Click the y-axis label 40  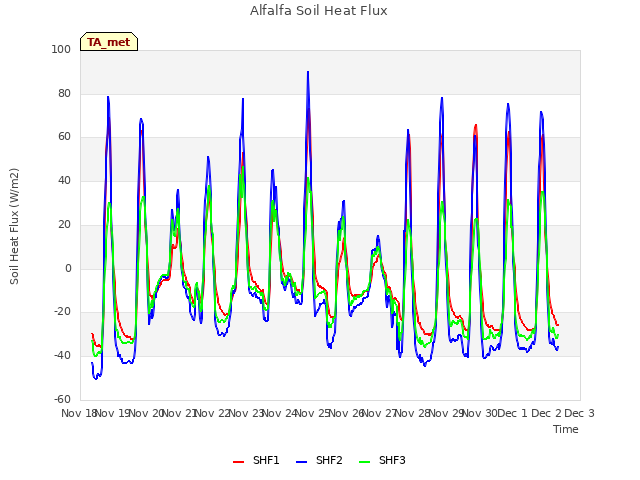pos(64,180)
